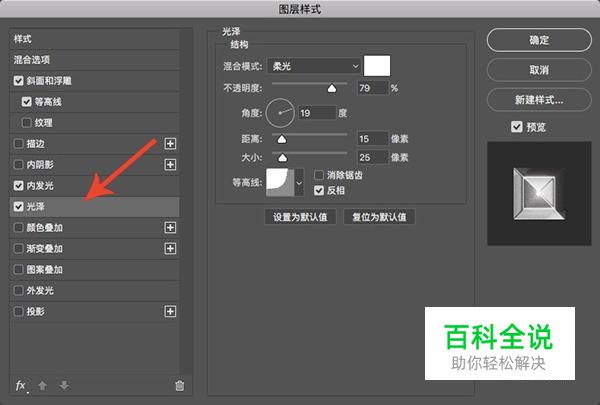Click the style preview thumbnail
Image resolution: width=600 pixels, height=405 pixels.
pyautogui.click(x=539, y=194)
